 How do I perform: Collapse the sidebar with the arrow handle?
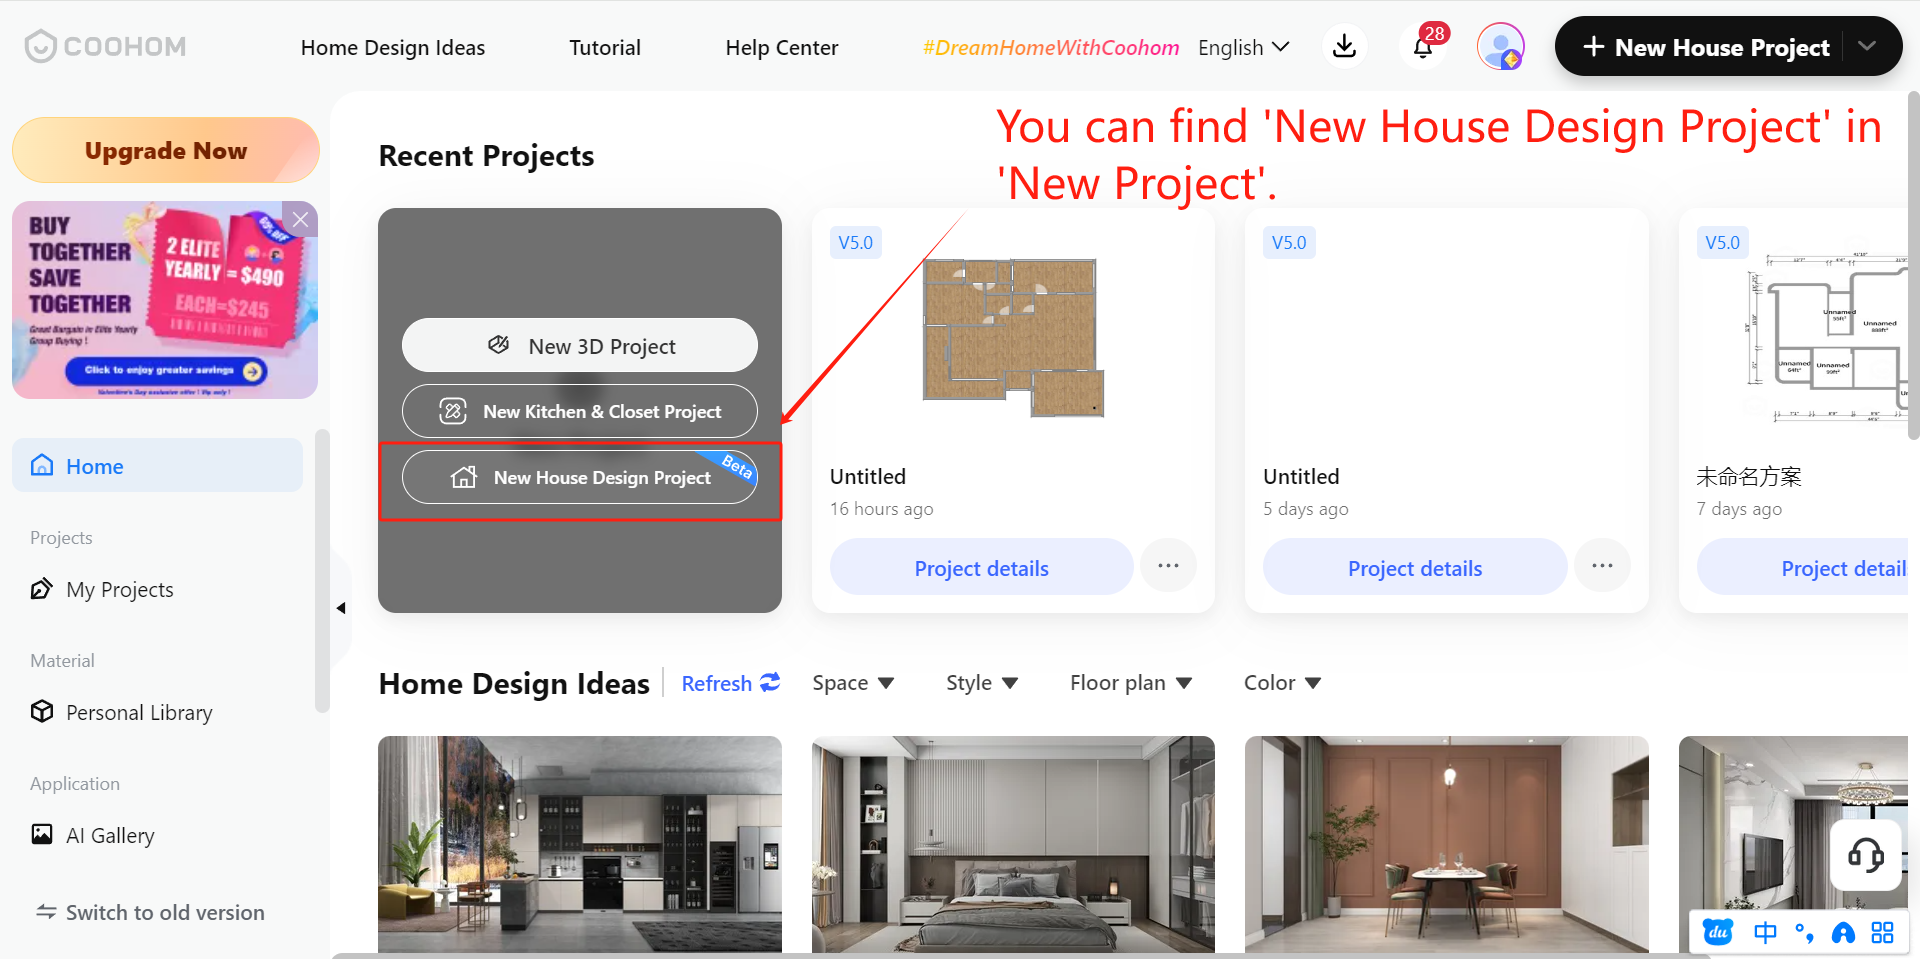pyautogui.click(x=341, y=608)
